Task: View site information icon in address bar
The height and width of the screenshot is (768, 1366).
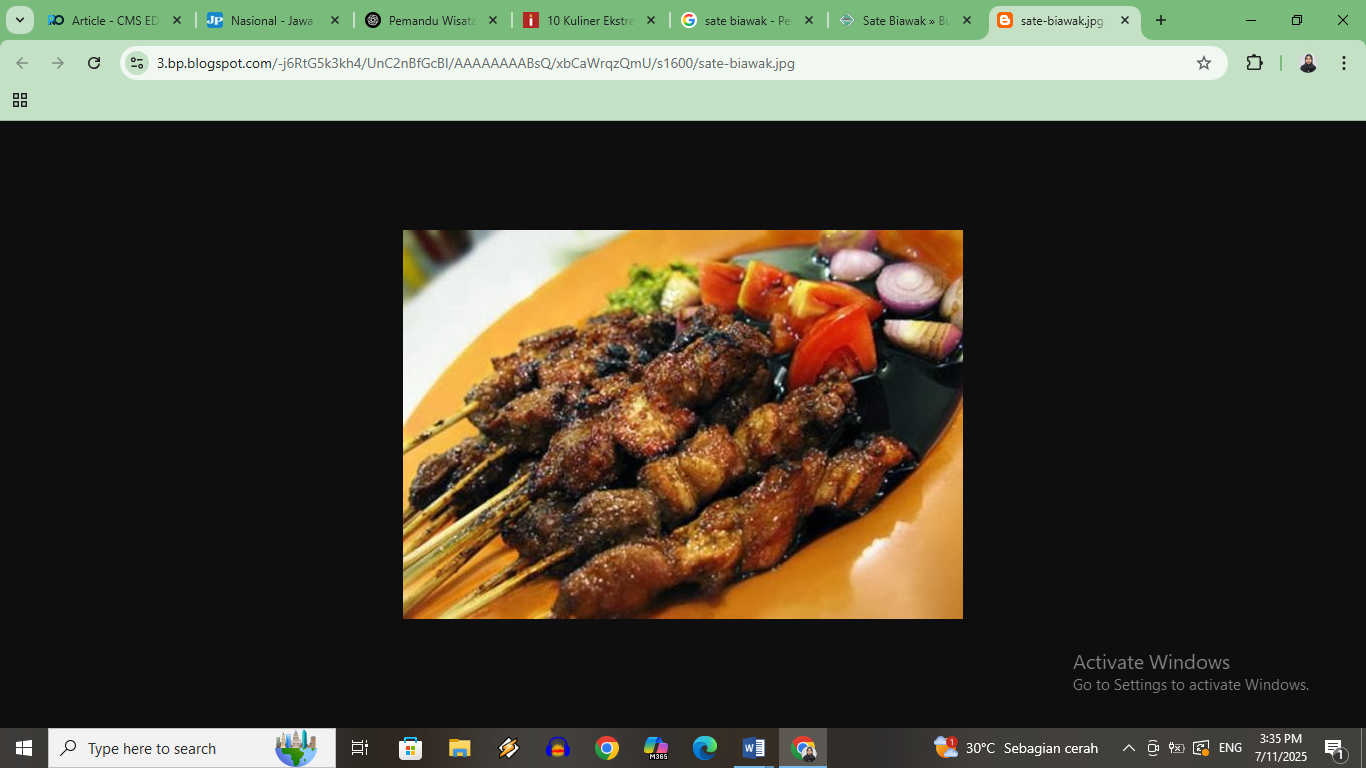Action: tap(134, 62)
